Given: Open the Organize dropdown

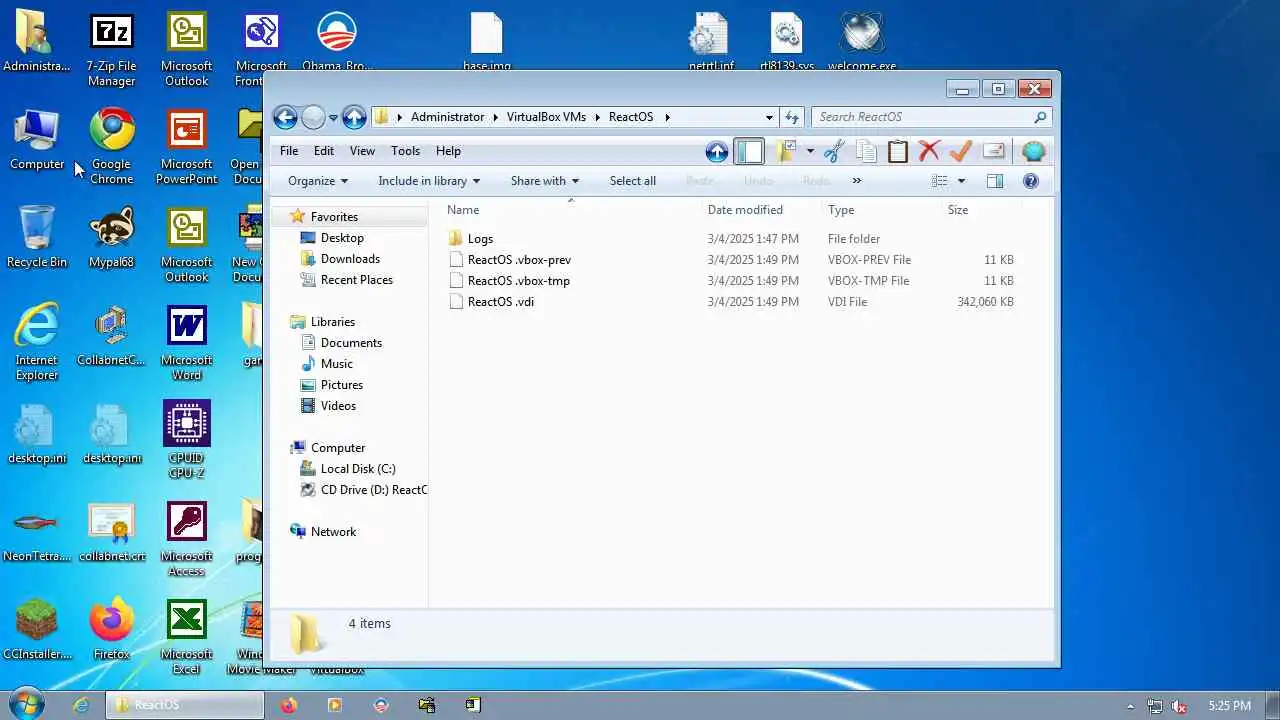Looking at the screenshot, I should pyautogui.click(x=318, y=181).
